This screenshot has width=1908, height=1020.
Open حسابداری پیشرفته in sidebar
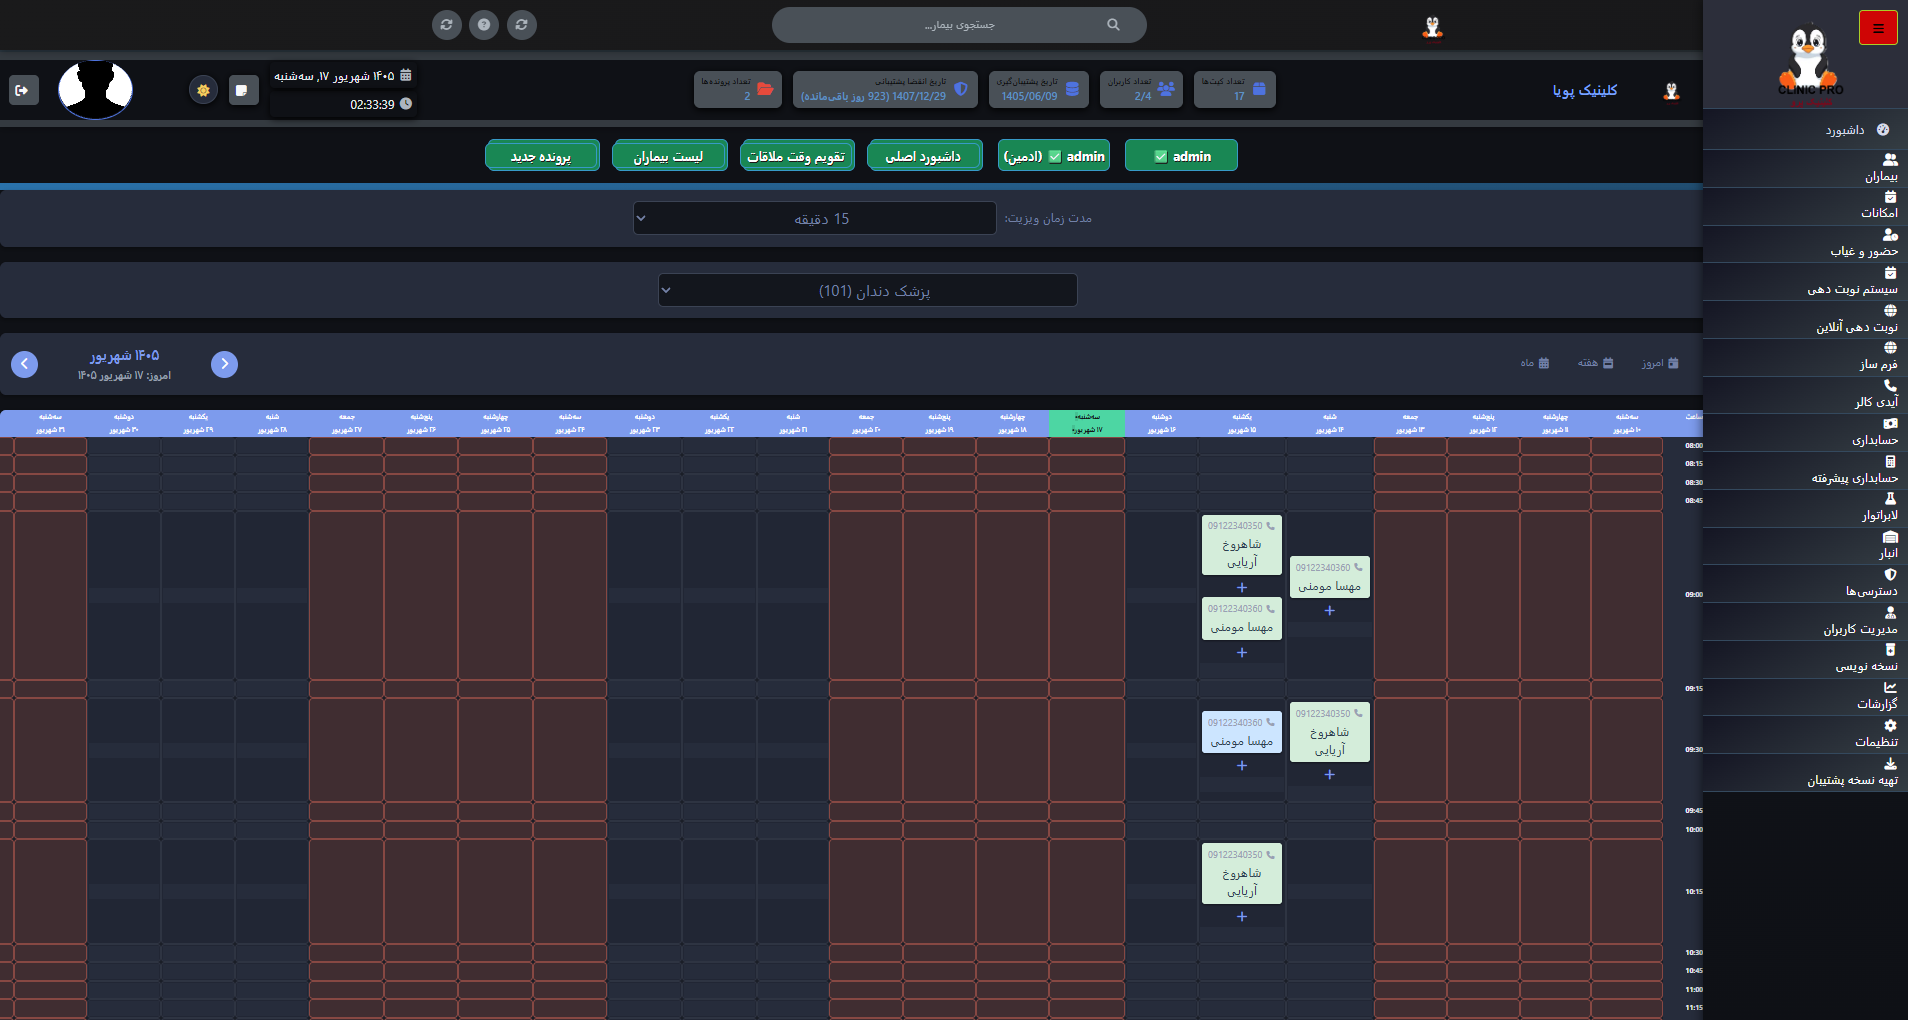pos(1805,471)
